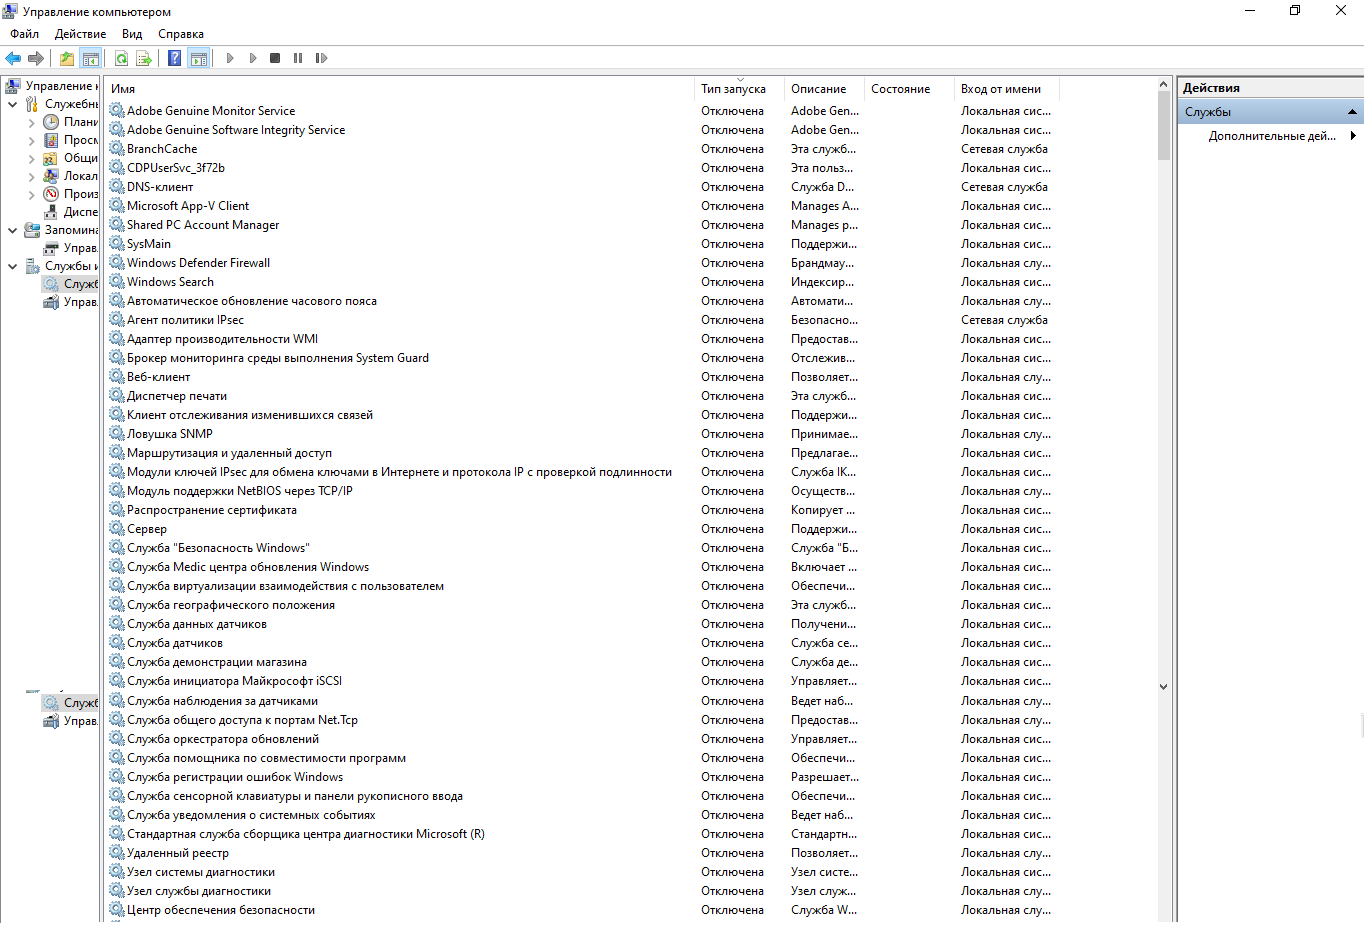Sort by the Вход от имени column header

[x=1000, y=89]
